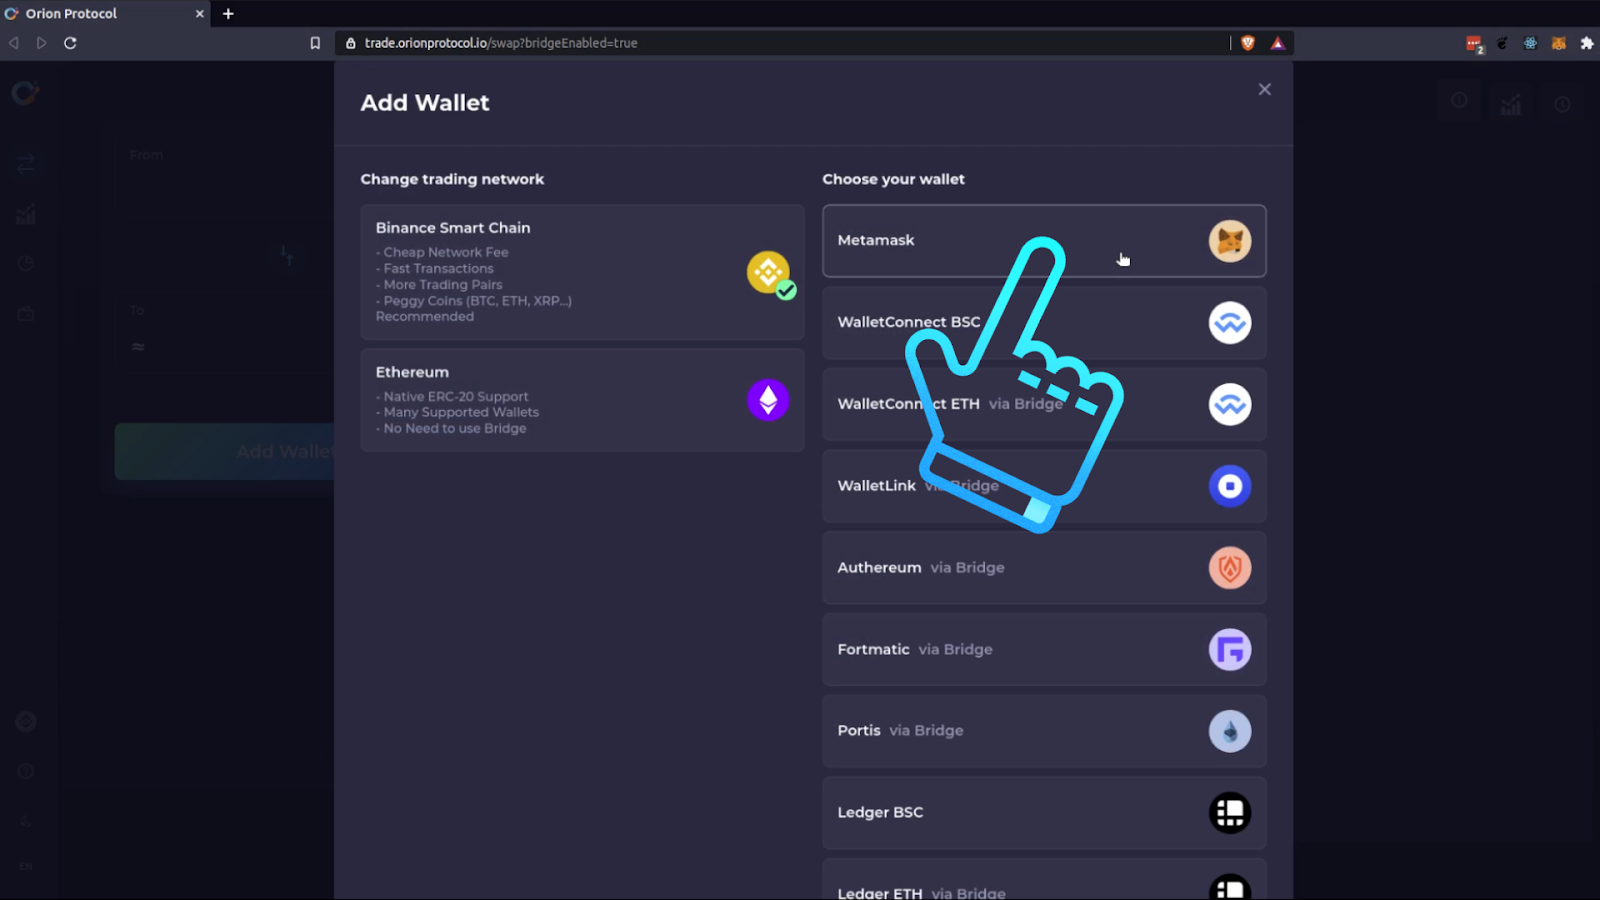Click the "Change trading network" heading
The height and width of the screenshot is (900, 1600).
pyautogui.click(x=452, y=179)
